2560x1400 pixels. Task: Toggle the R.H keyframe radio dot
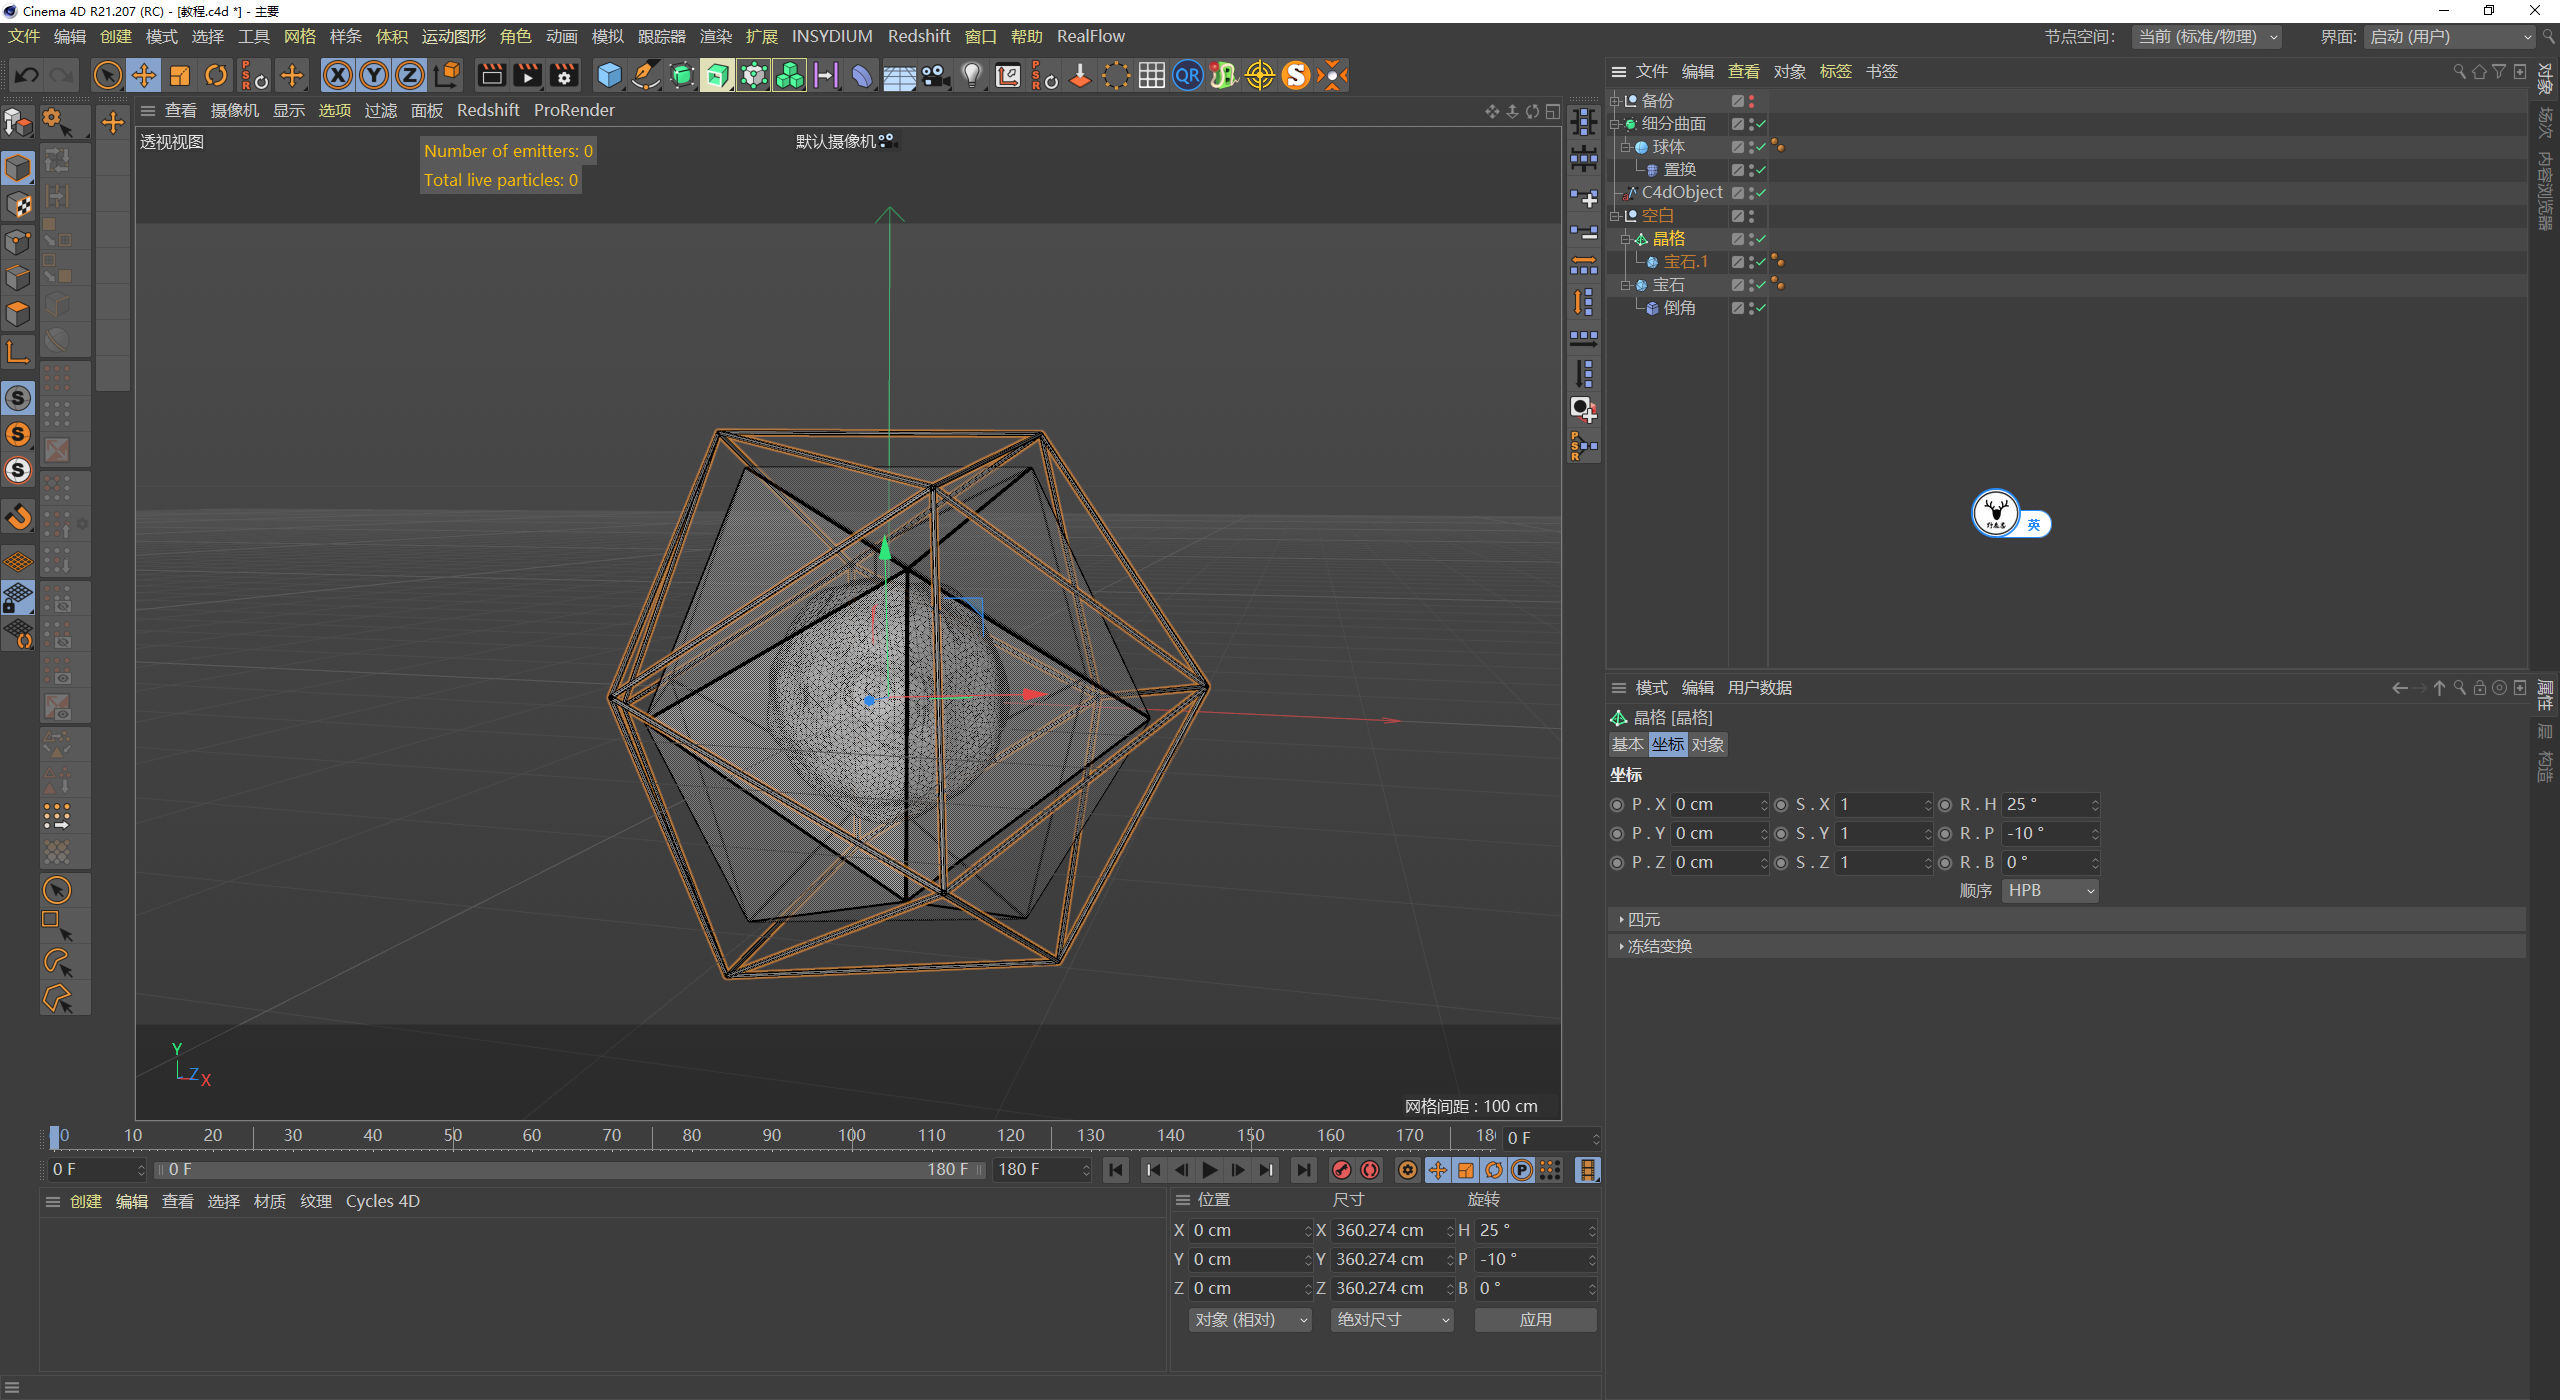[x=1945, y=805]
